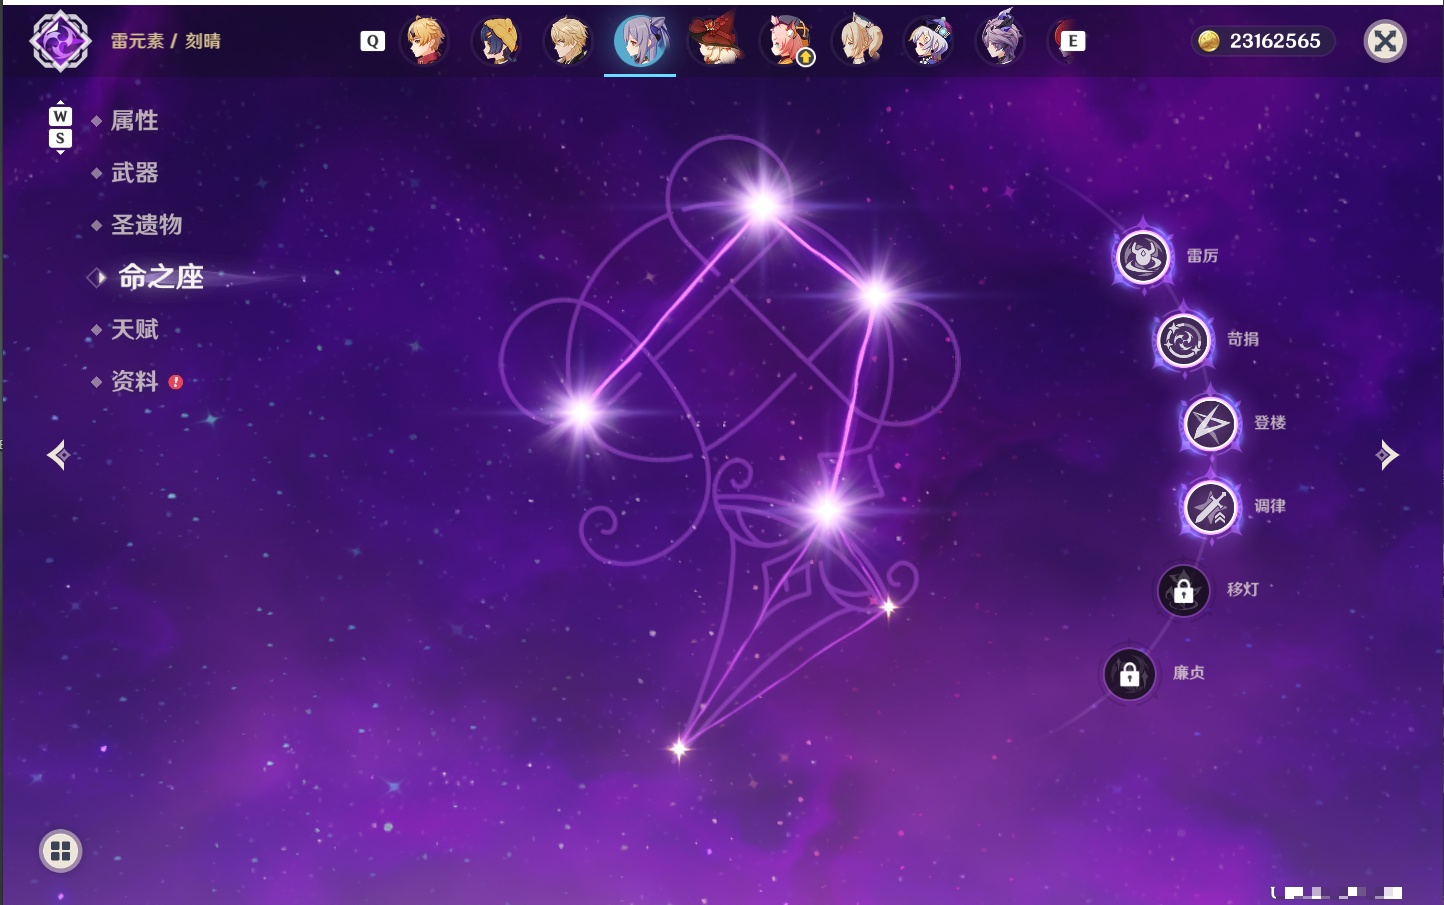The image size is (1444, 905).
Task: Click the Electro element emblem
Action: 60,41
